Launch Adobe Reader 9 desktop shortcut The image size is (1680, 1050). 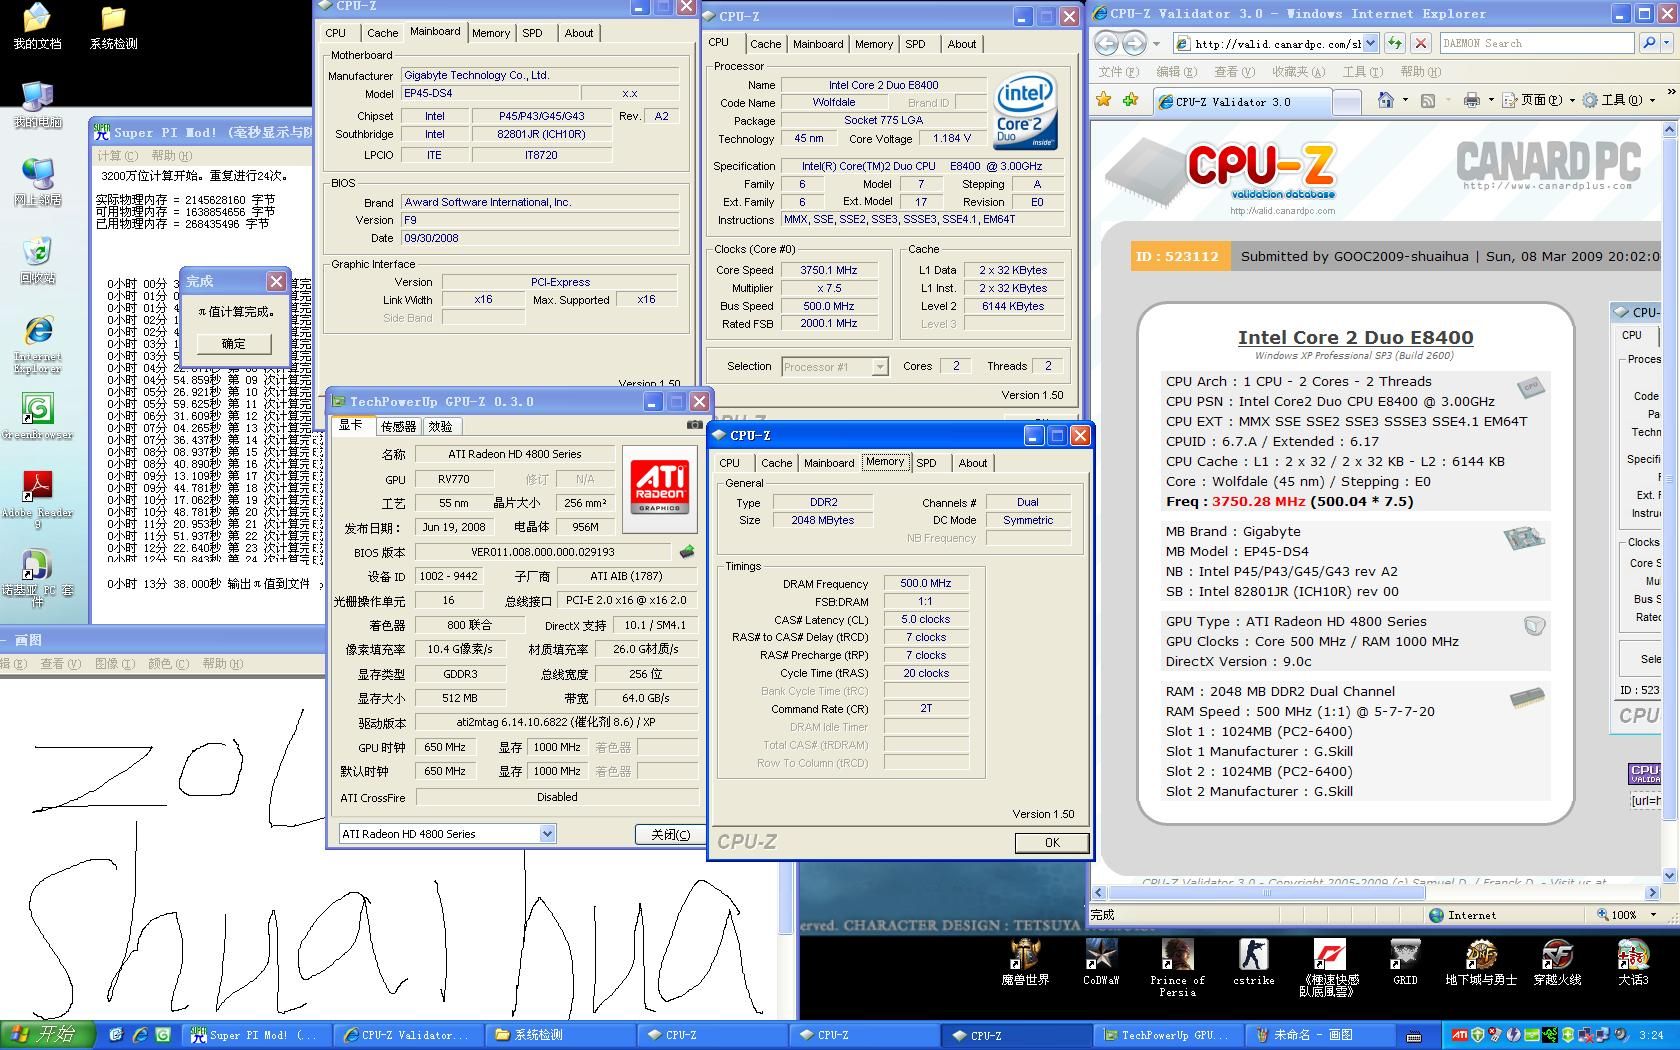pos(37,500)
